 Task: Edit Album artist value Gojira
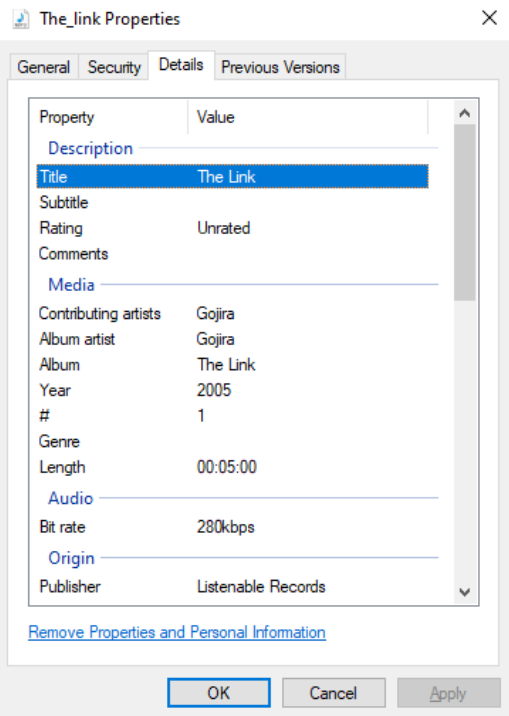(215, 339)
